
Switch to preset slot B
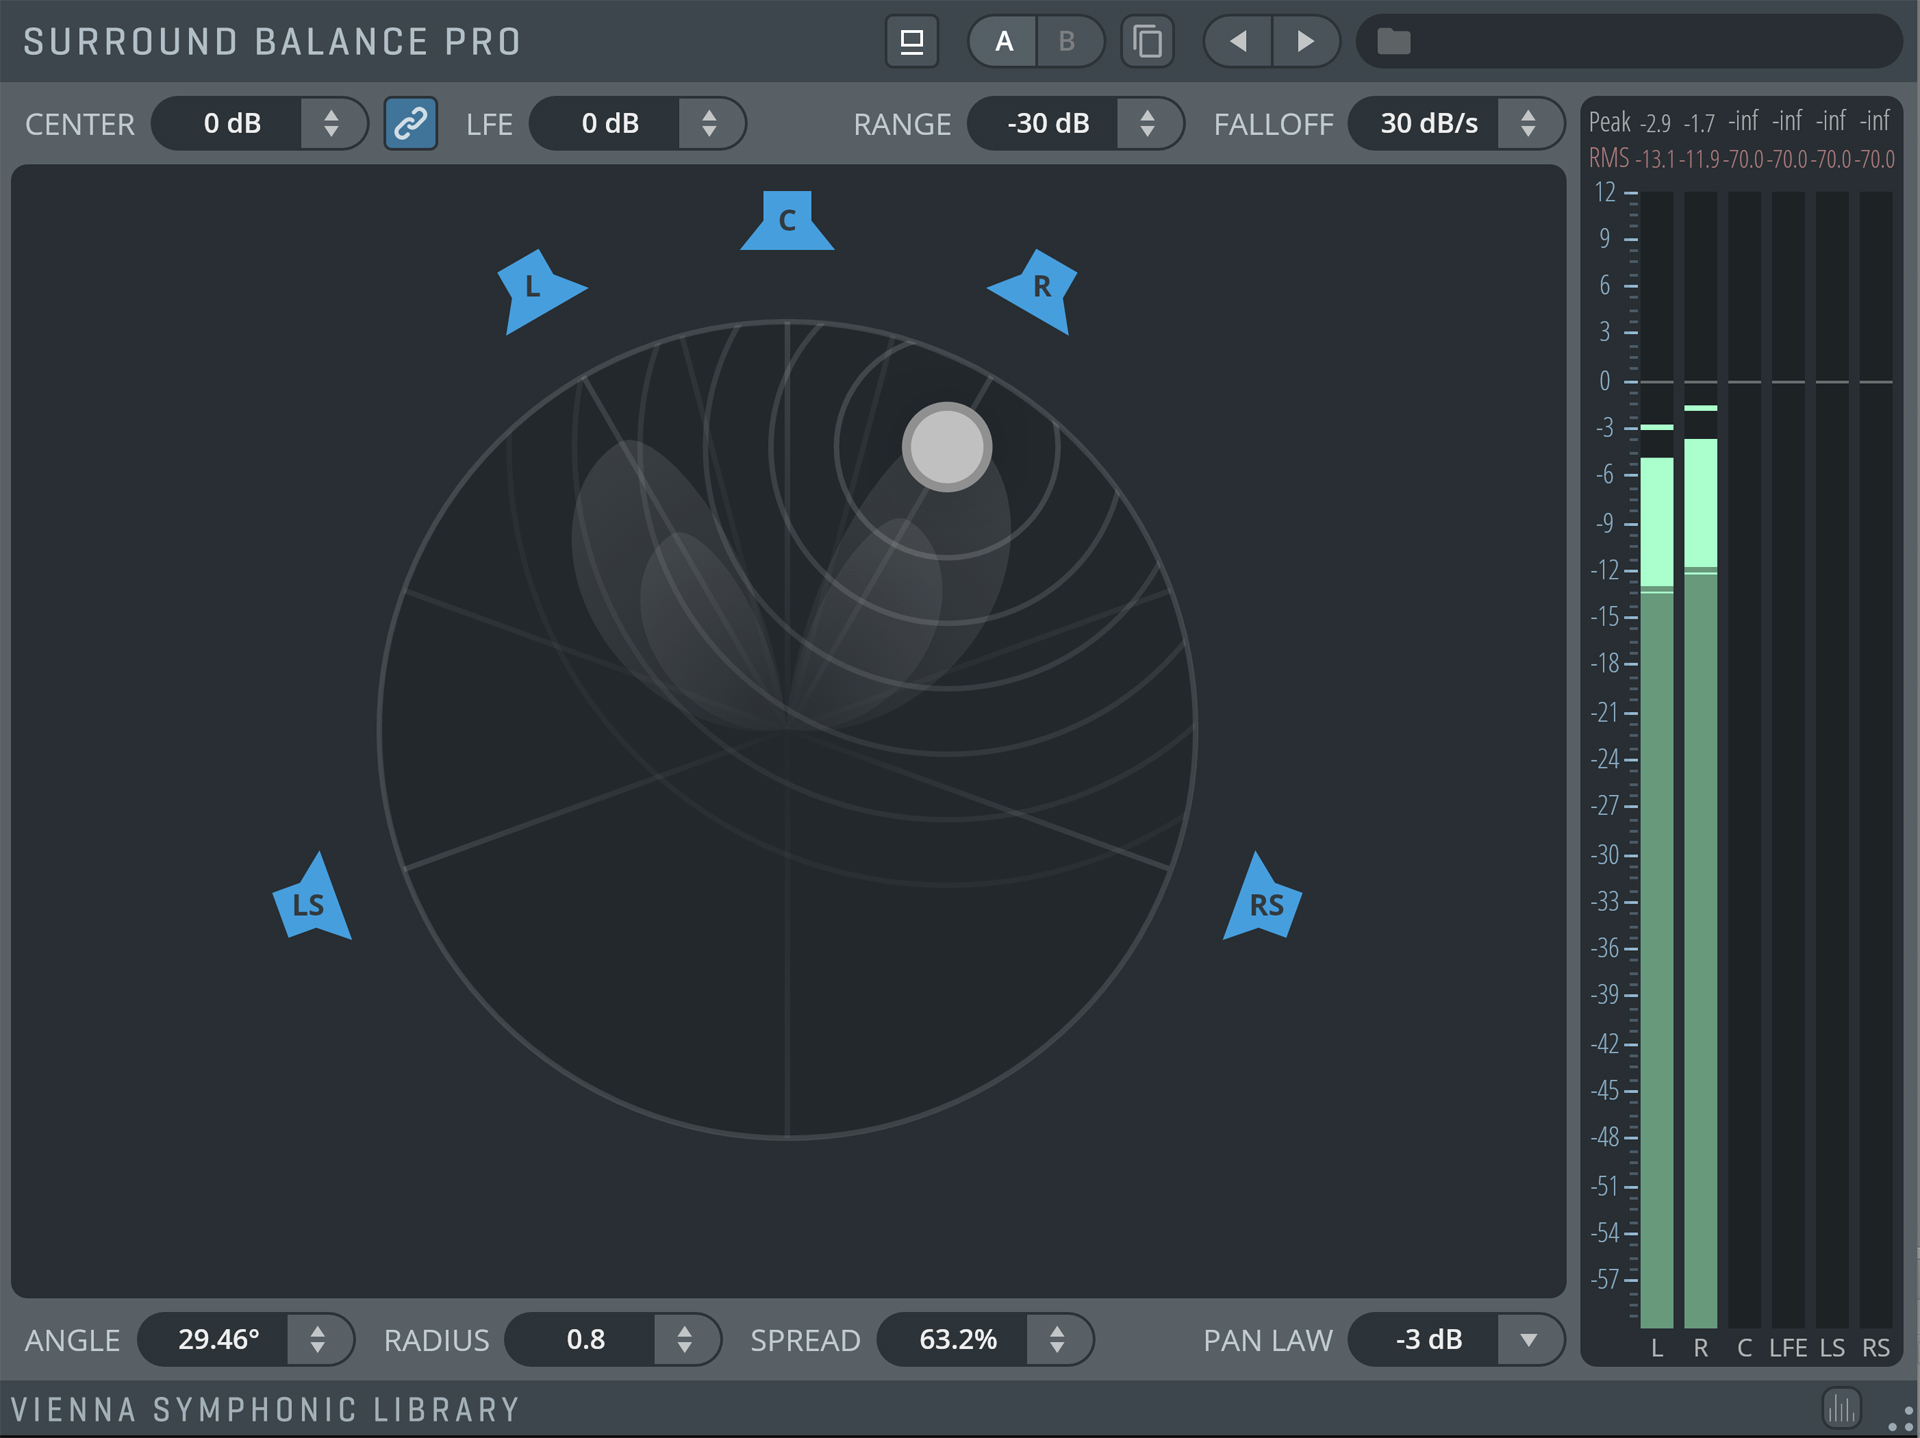pos(1067,42)
